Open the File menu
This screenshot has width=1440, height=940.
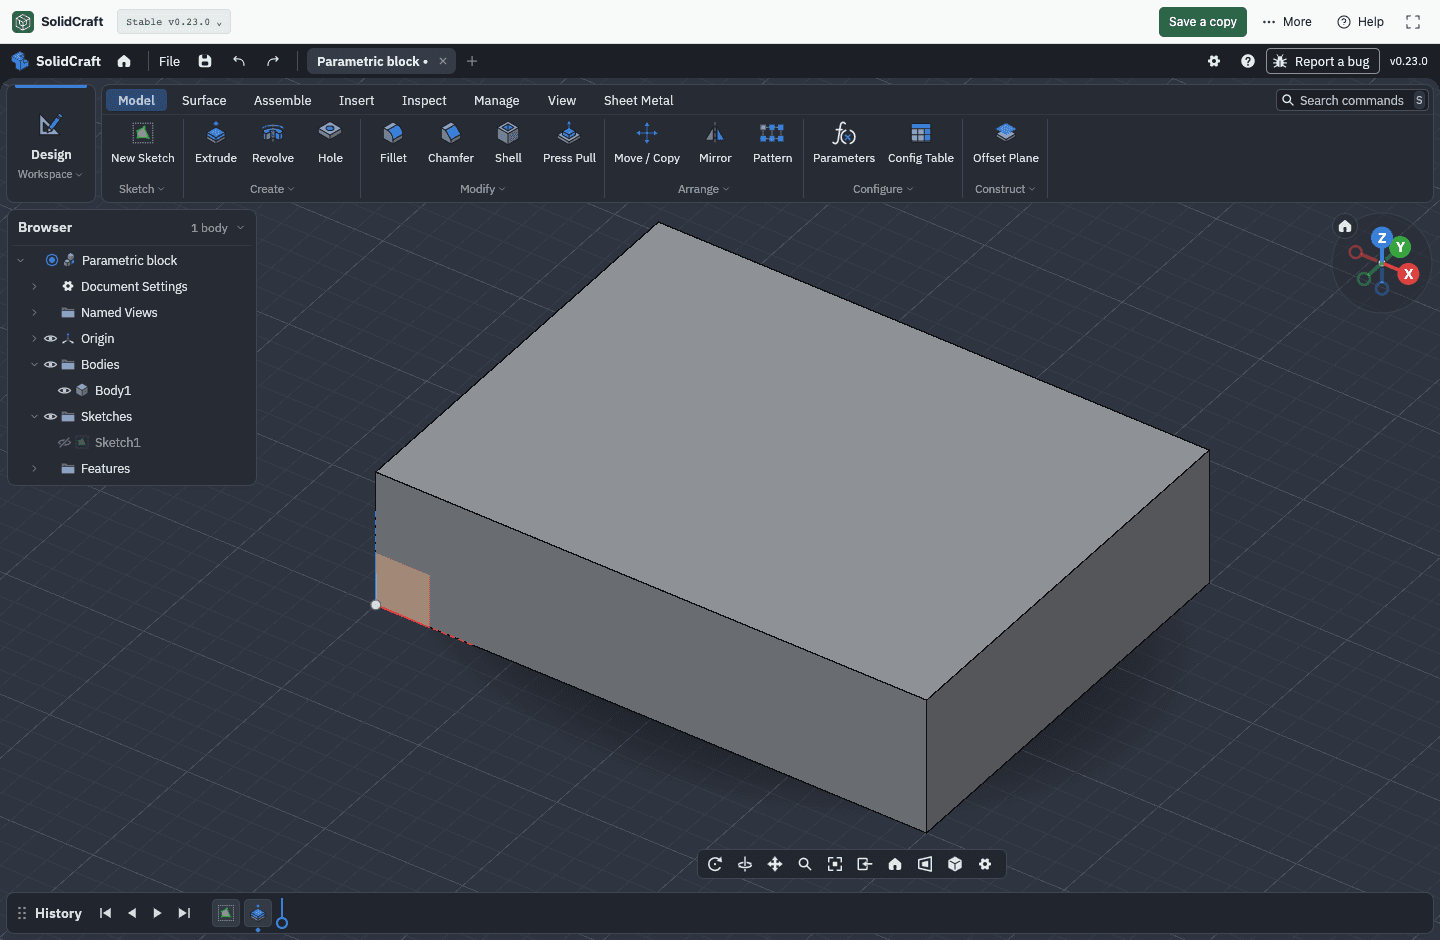169,61
